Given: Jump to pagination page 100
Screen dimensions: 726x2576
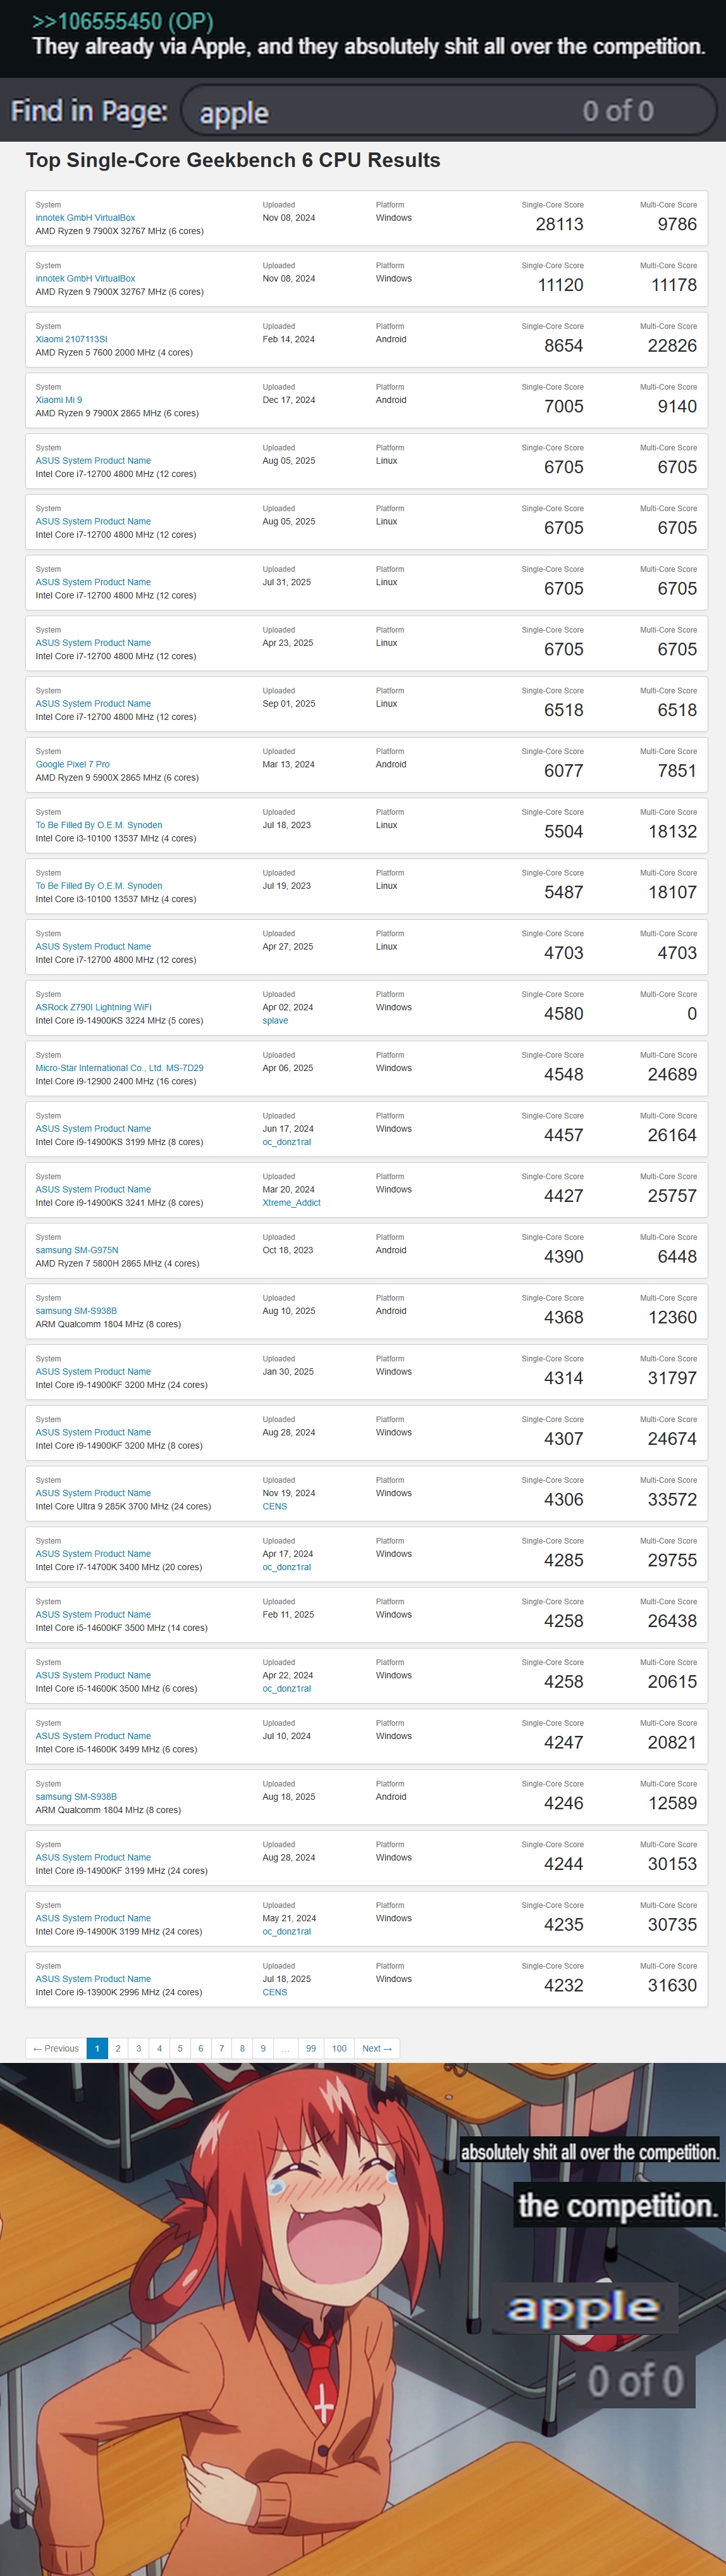Looking at the screenshot, I should (339, 2049).
